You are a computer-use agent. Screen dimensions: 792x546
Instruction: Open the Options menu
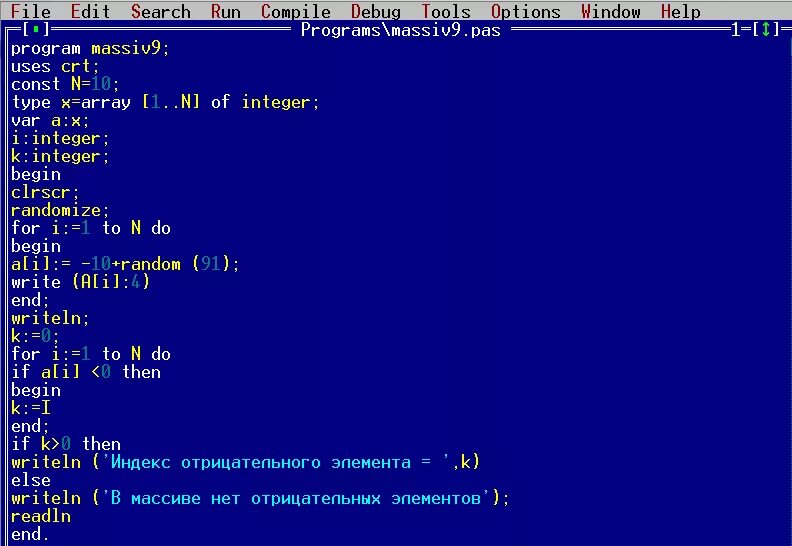(x=525, y=11)
